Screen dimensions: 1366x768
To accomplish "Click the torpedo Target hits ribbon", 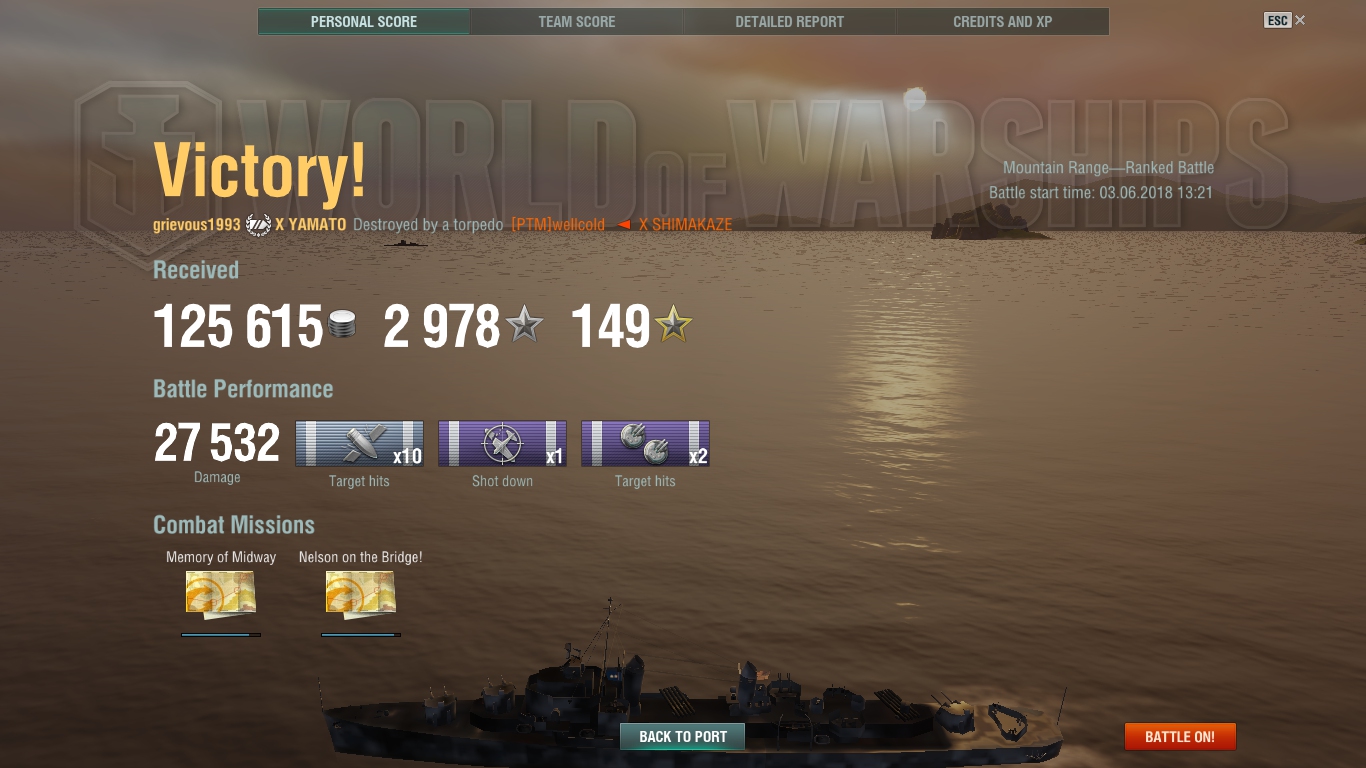I will pos(359,443).
